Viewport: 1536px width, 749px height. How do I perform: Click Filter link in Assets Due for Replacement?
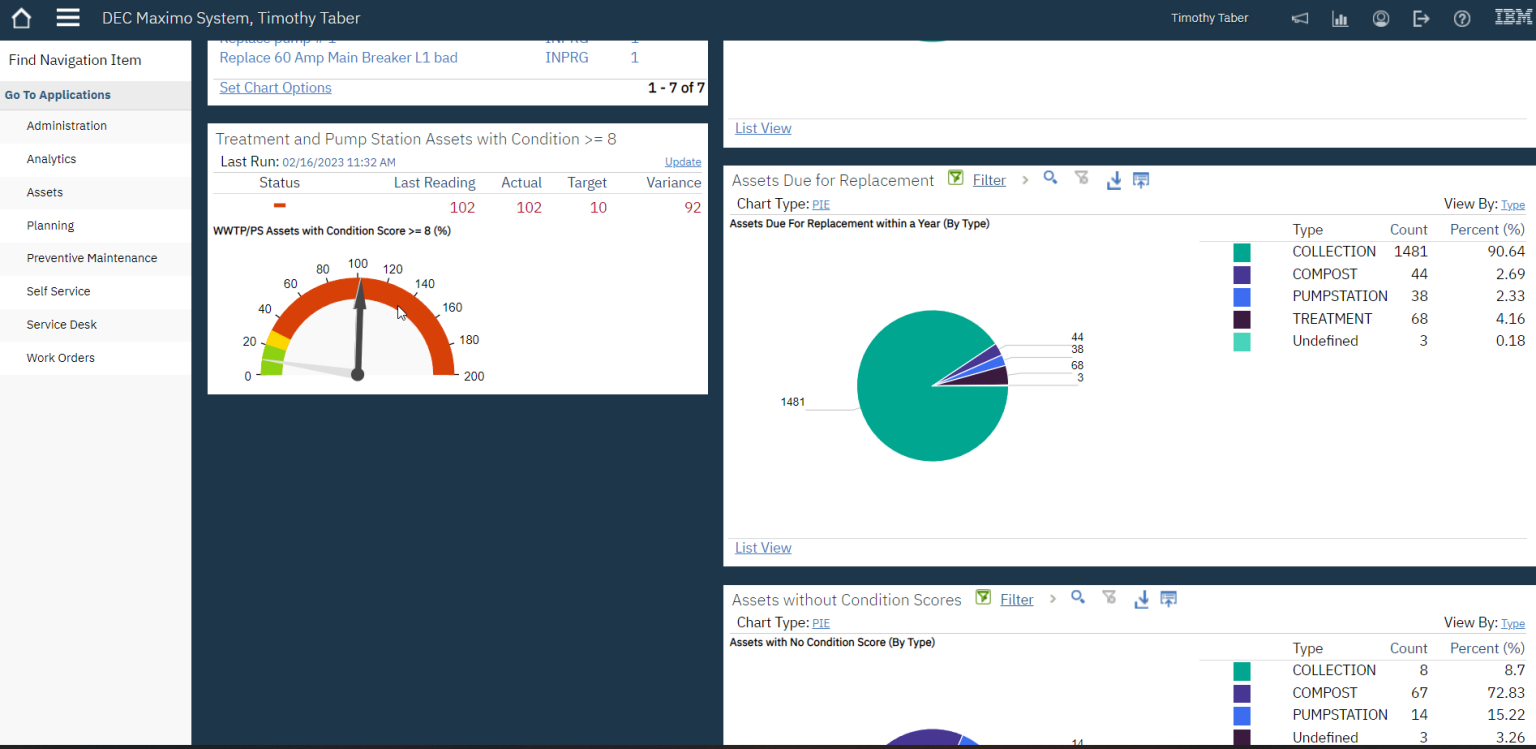tap(989, 180)
